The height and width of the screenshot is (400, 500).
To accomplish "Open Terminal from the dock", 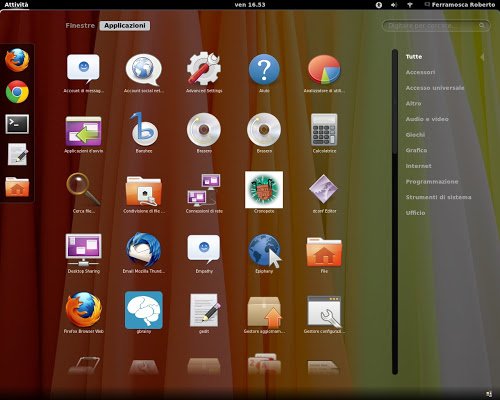I will click(17, 124).
